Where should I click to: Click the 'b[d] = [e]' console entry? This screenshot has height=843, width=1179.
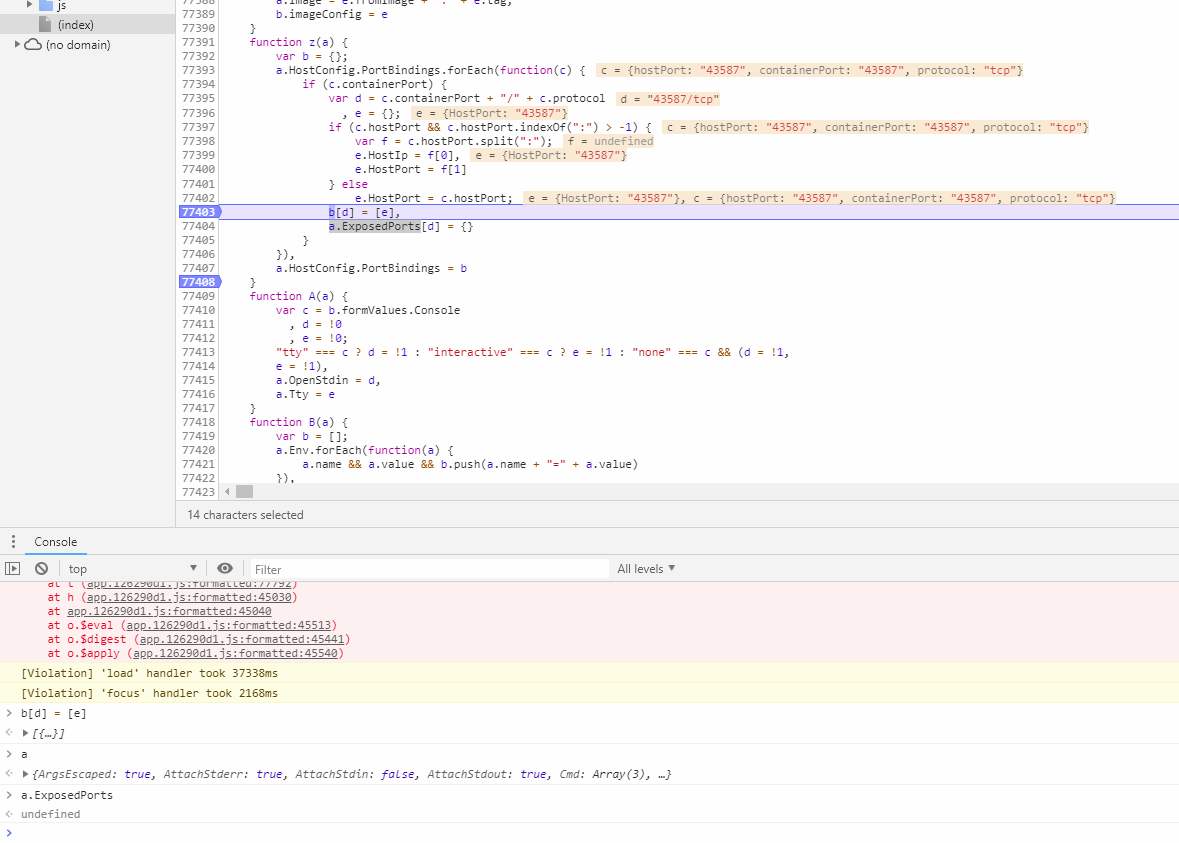[x=53, y=714]
